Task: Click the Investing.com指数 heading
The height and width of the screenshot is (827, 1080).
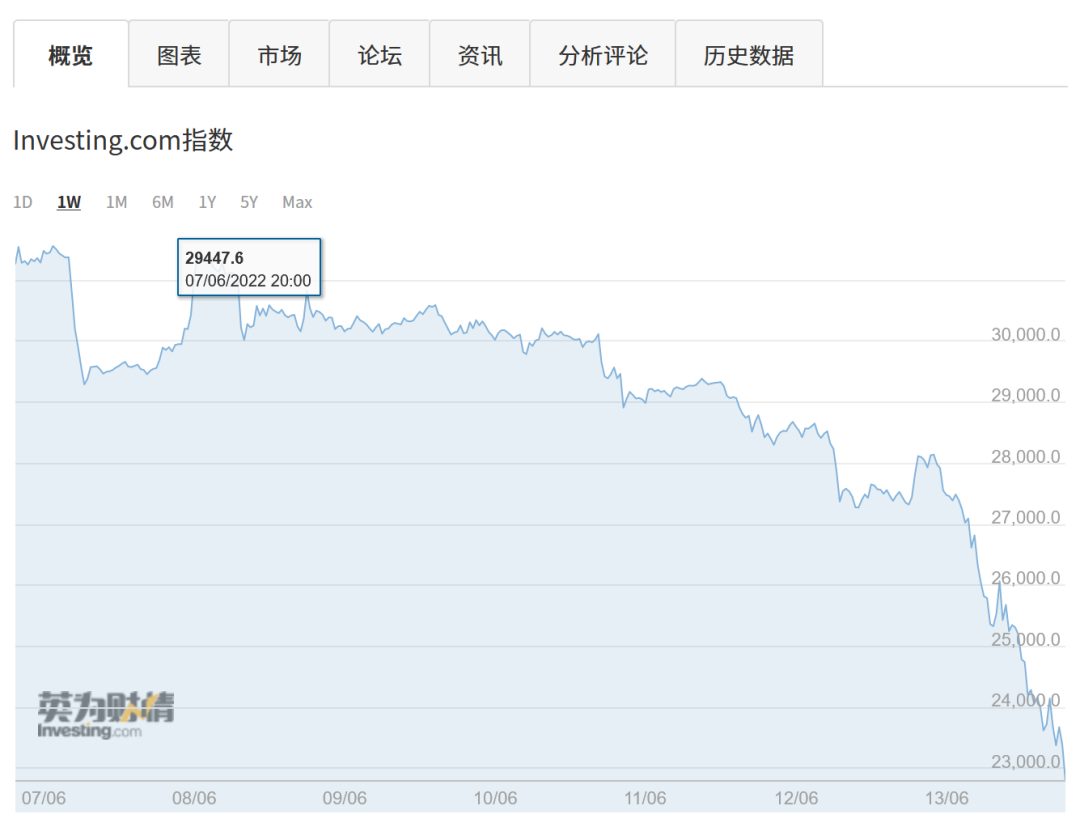Action: click(x=123, y=141)
